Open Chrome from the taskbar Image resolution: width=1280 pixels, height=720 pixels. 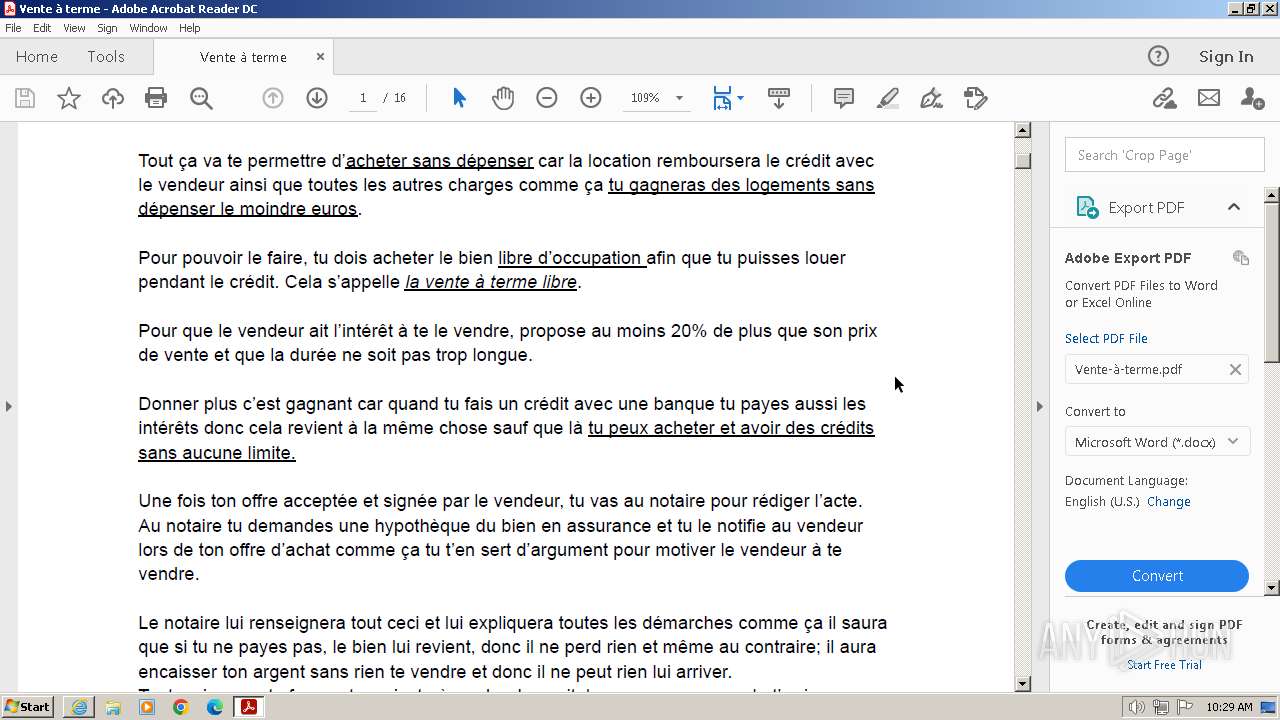click(181, 707)
